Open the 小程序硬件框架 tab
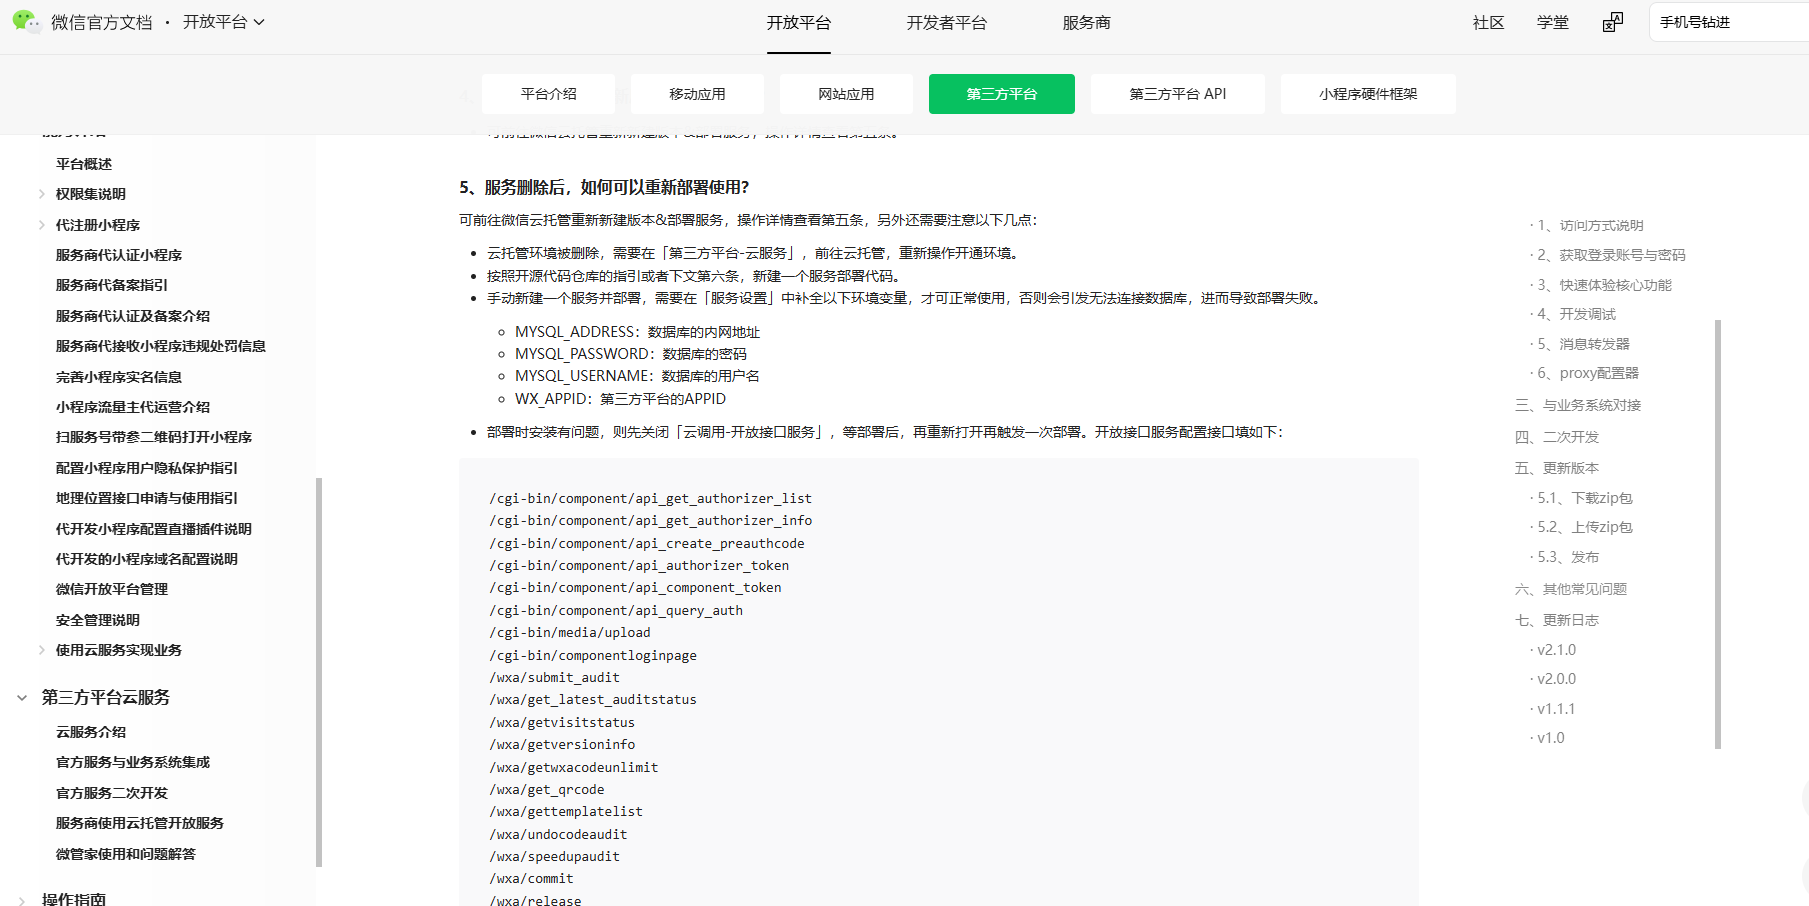This screenshot has height=906, width=1809. pos(1368,94)
